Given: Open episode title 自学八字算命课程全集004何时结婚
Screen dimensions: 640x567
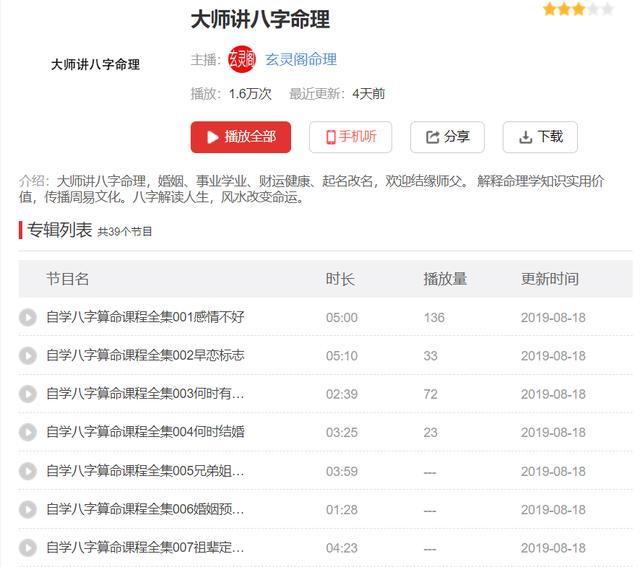Looking at the screenshot, I should 145,432.
